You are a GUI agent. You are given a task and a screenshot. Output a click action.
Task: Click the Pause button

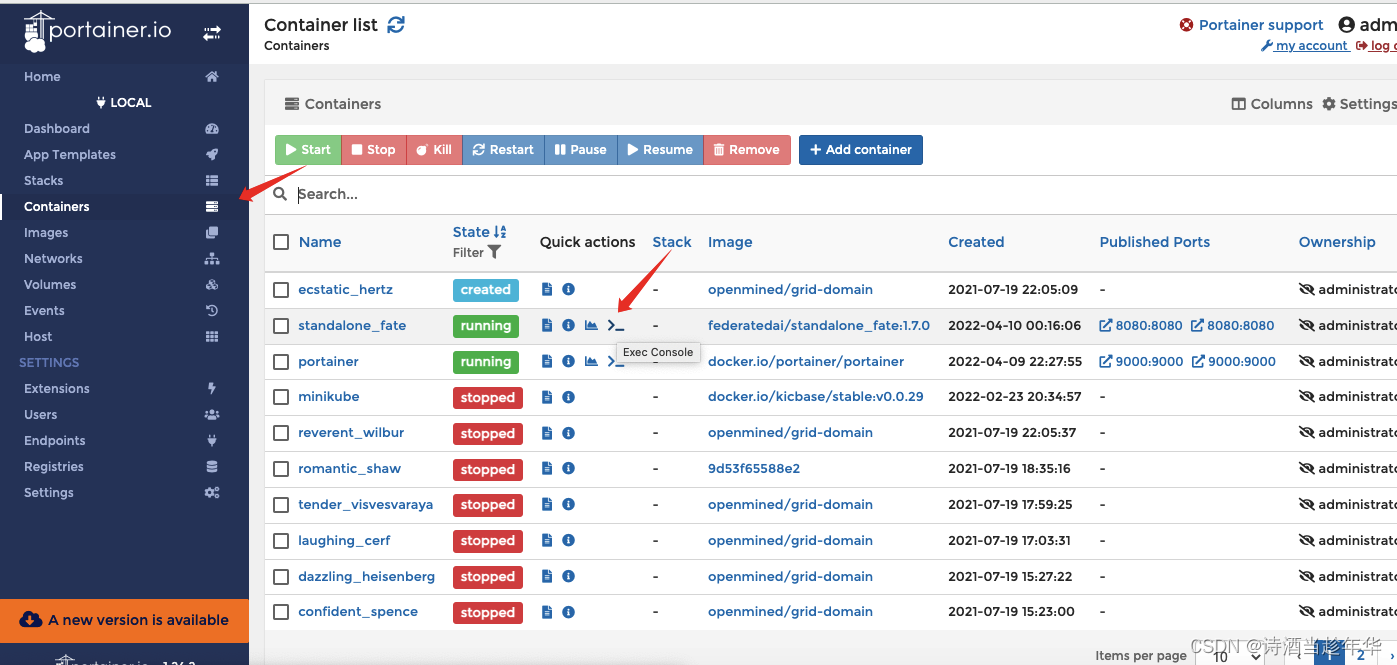(x=581, y=150)
